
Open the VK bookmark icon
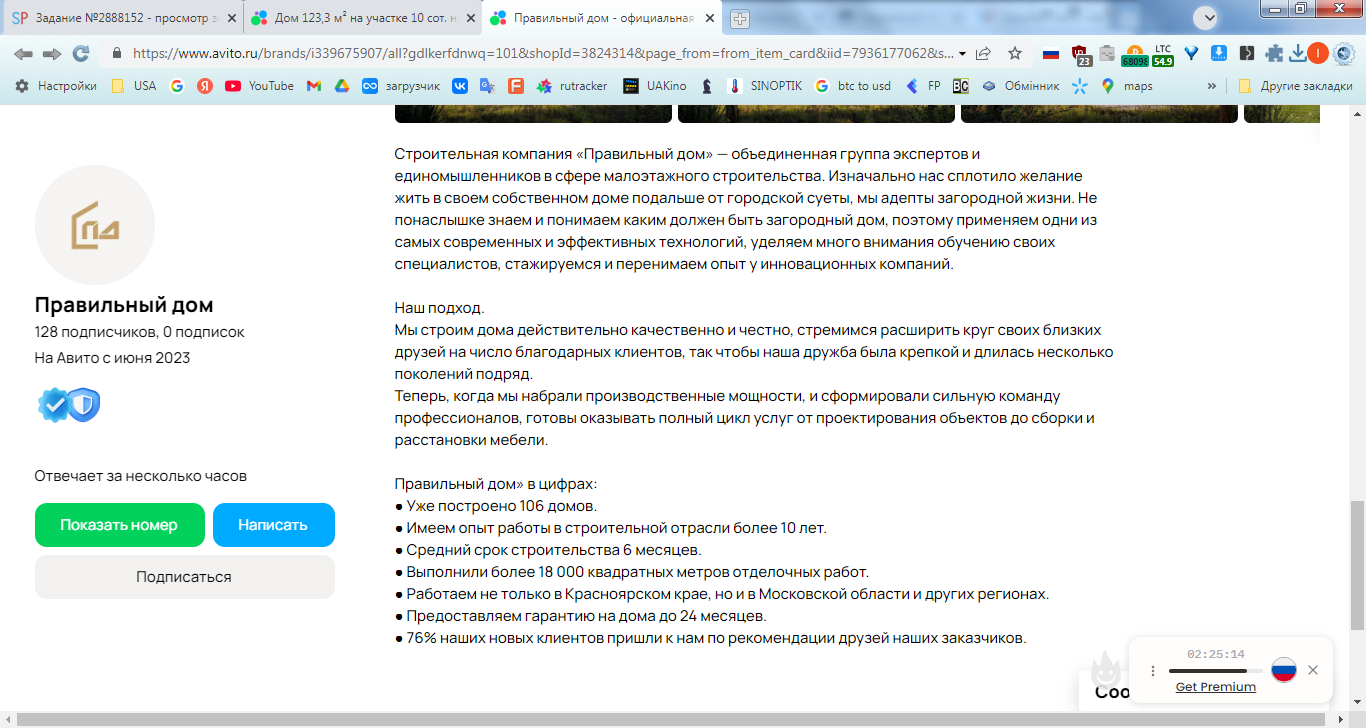(x=460, y=86)
